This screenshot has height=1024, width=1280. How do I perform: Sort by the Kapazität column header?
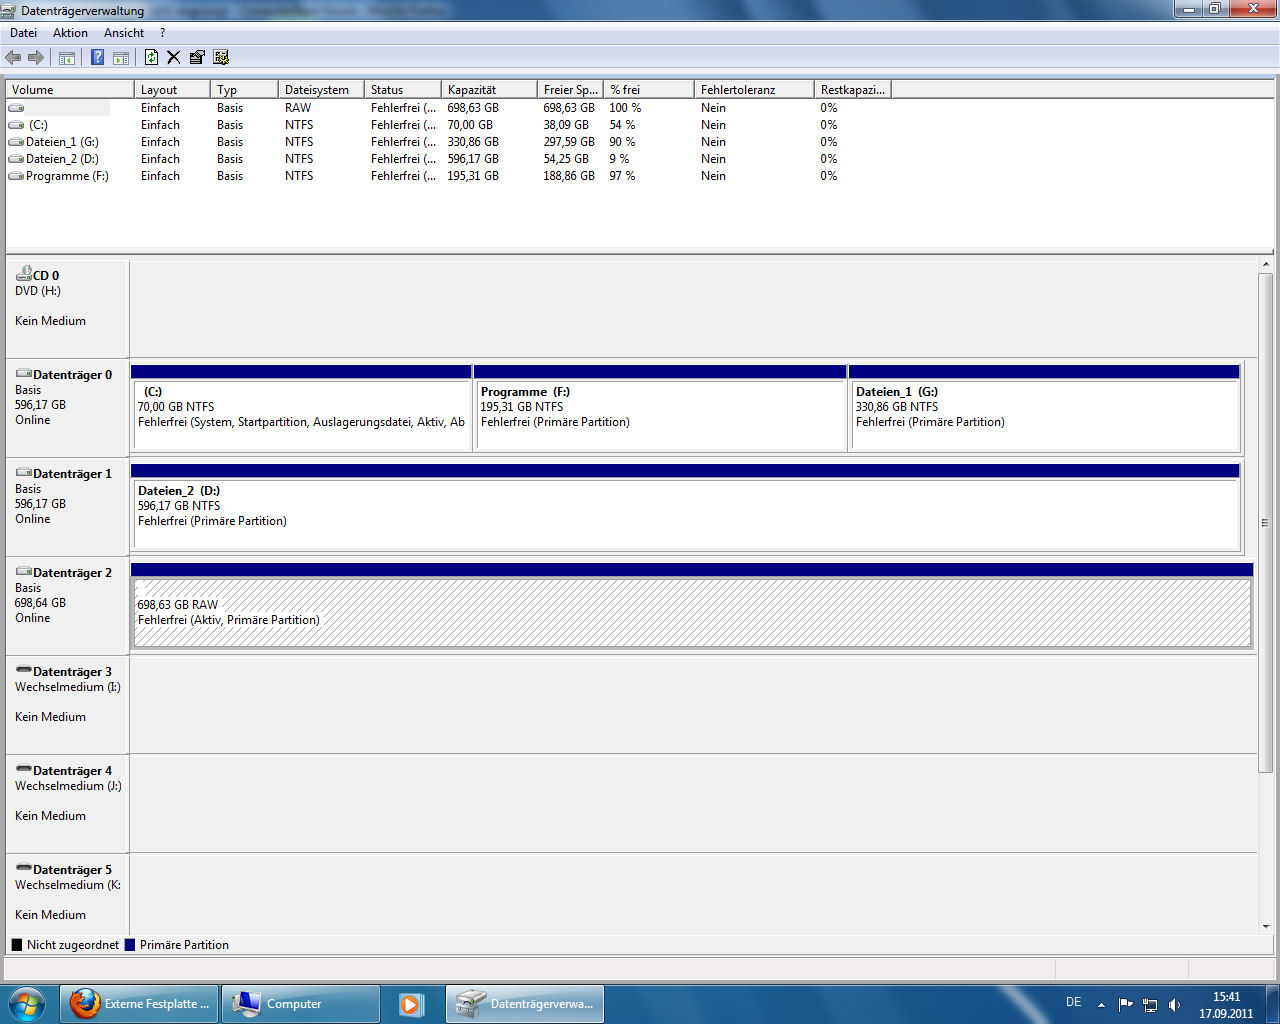click(489, 89)
